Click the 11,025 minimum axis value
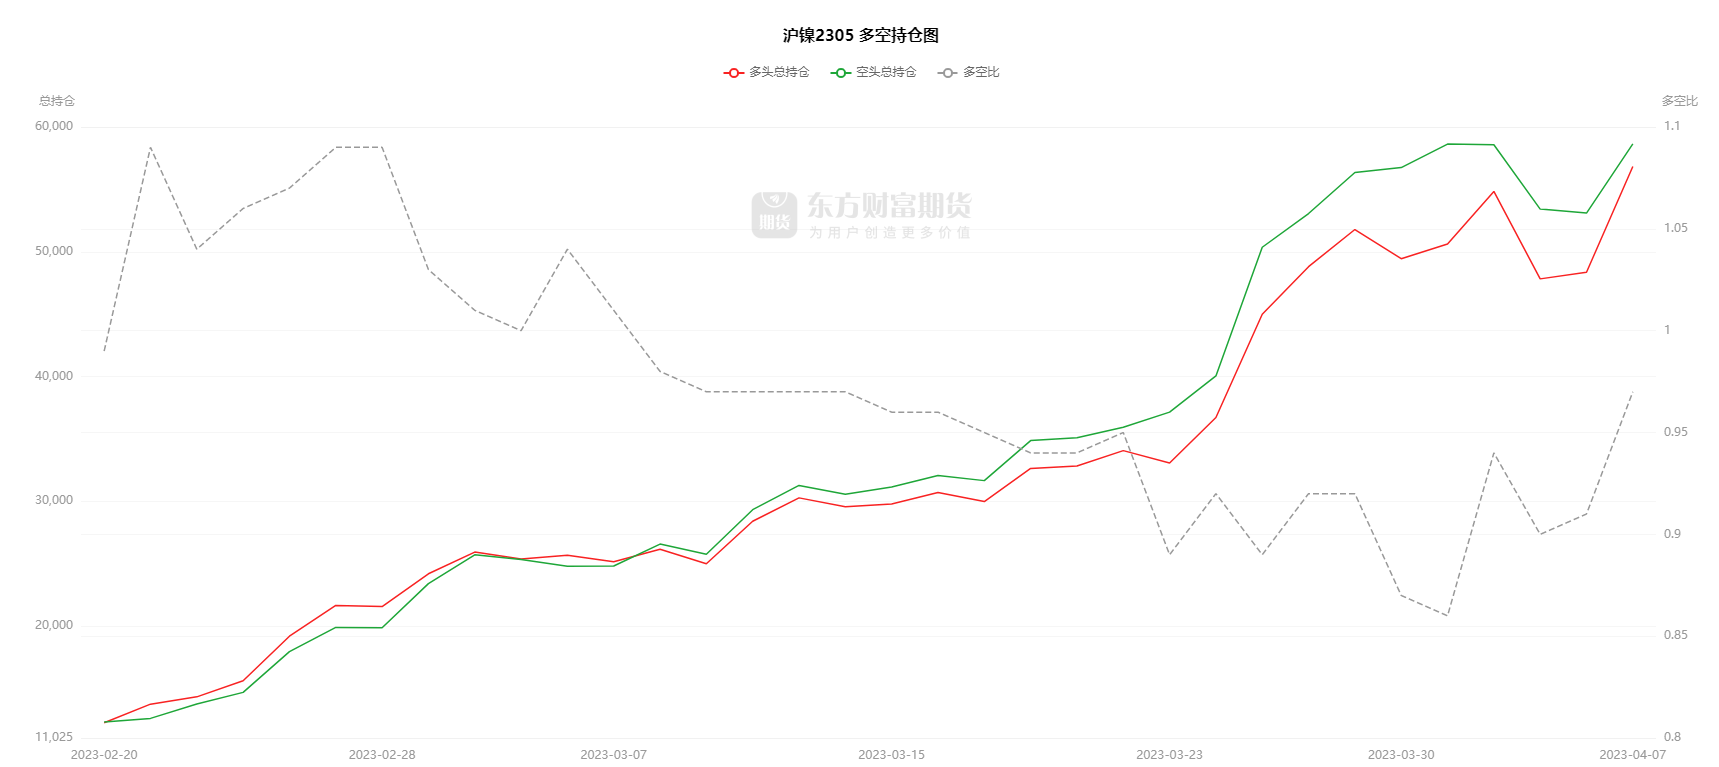The width and height of the screenshot is (1719, 767). (54, 737)
